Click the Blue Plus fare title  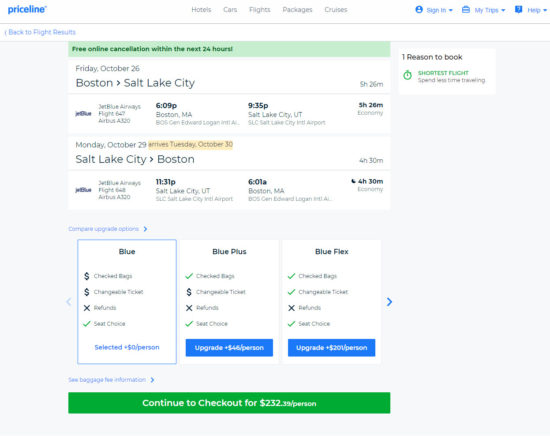(229, 251)
